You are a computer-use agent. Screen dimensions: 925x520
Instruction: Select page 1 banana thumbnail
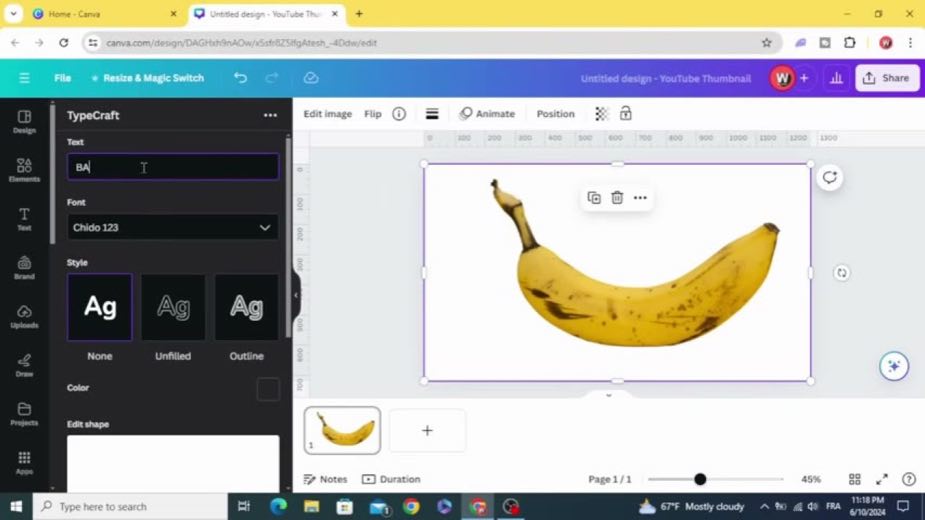(342, 430)
